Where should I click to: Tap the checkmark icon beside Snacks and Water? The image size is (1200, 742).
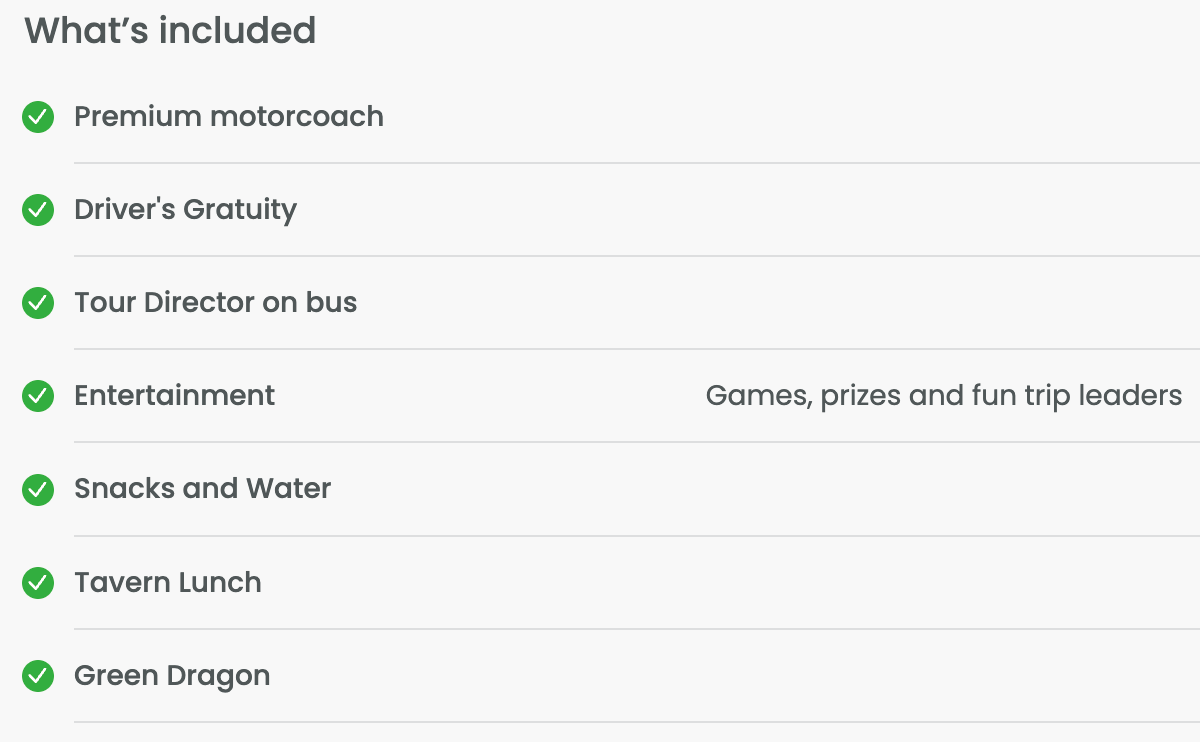pyautogui.click(x=38, y=489)
